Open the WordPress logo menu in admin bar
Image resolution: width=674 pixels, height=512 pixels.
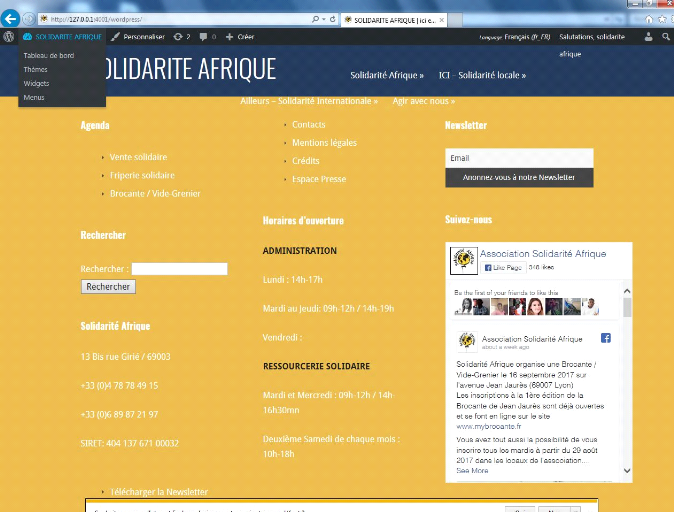click(9, 37)
